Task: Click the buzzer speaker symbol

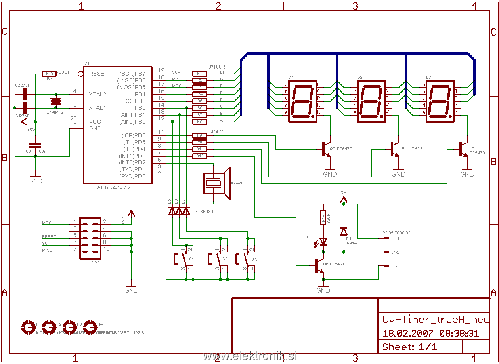Action: click(x=217, y=184)
